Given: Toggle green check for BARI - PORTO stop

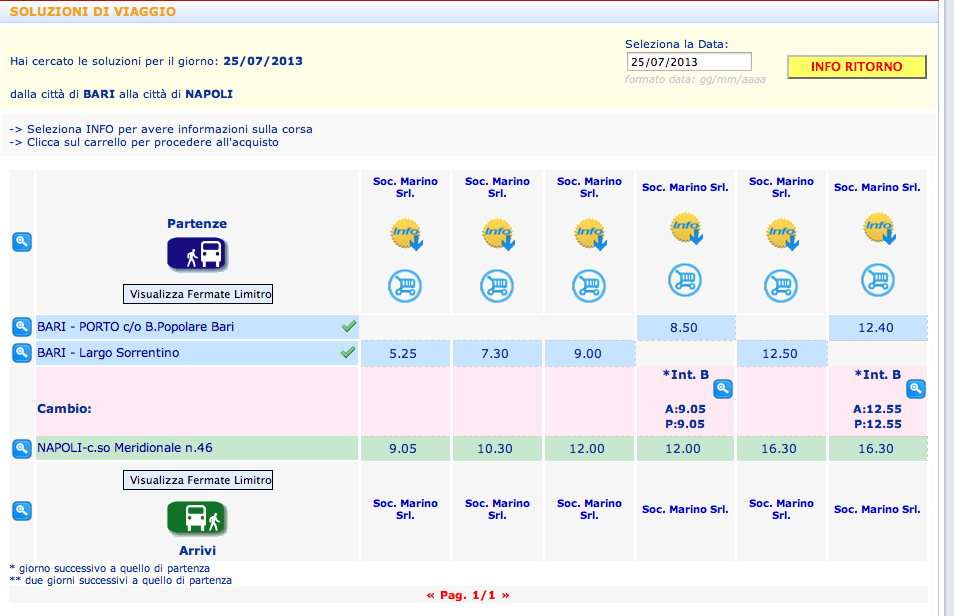Looking at the screenshot, I should coord(349,327).
